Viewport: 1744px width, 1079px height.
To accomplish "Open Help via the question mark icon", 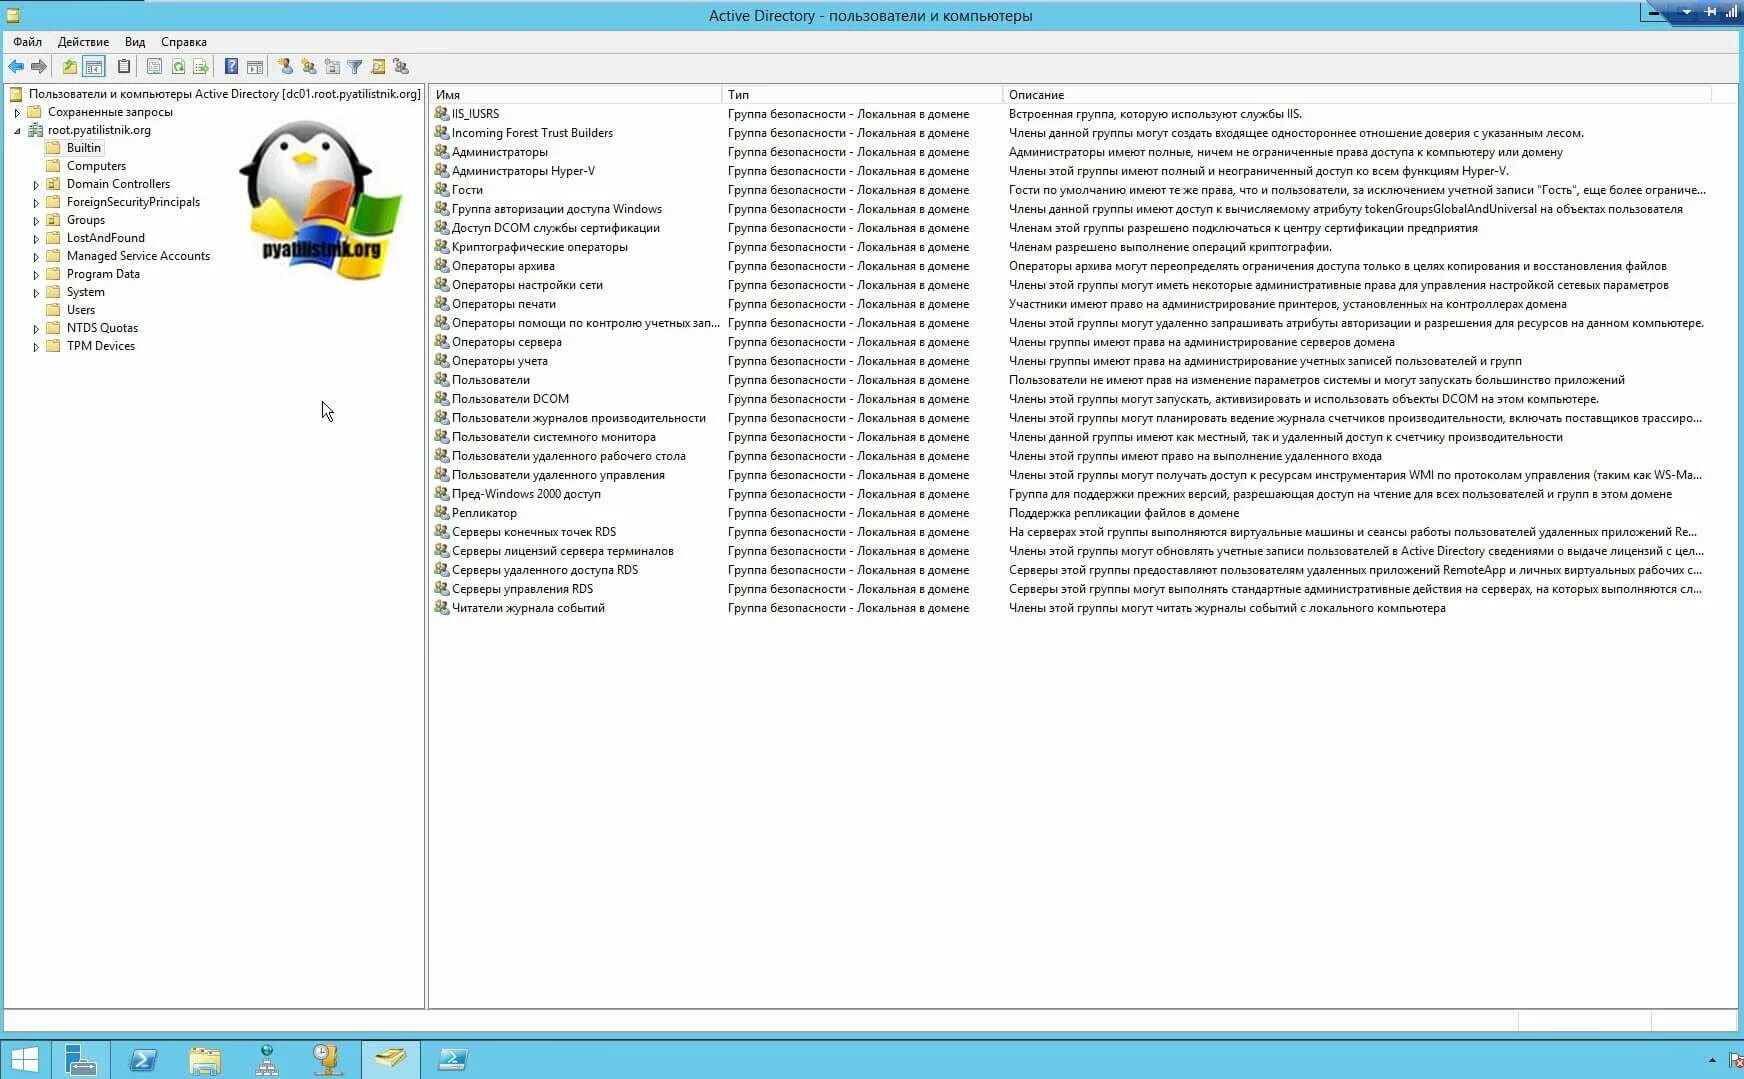I will pos(231,67).
